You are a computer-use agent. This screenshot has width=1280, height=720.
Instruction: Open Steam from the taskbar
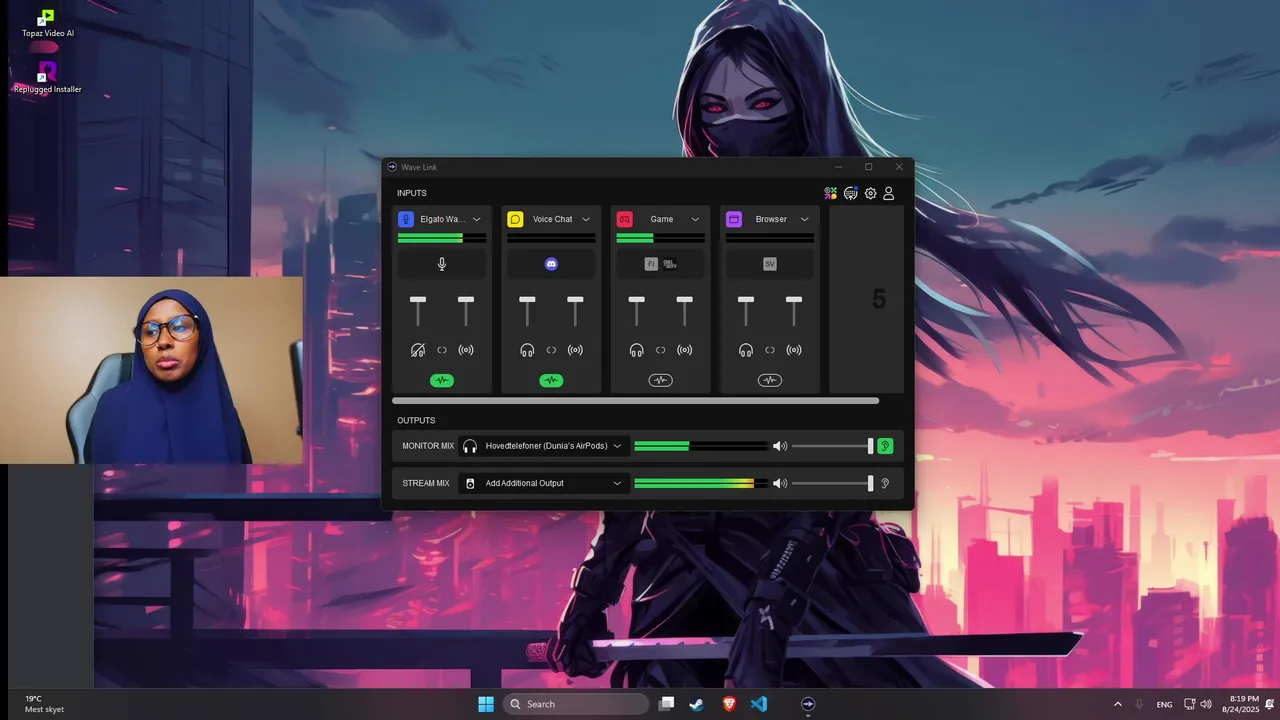click(x=697, y=704)
